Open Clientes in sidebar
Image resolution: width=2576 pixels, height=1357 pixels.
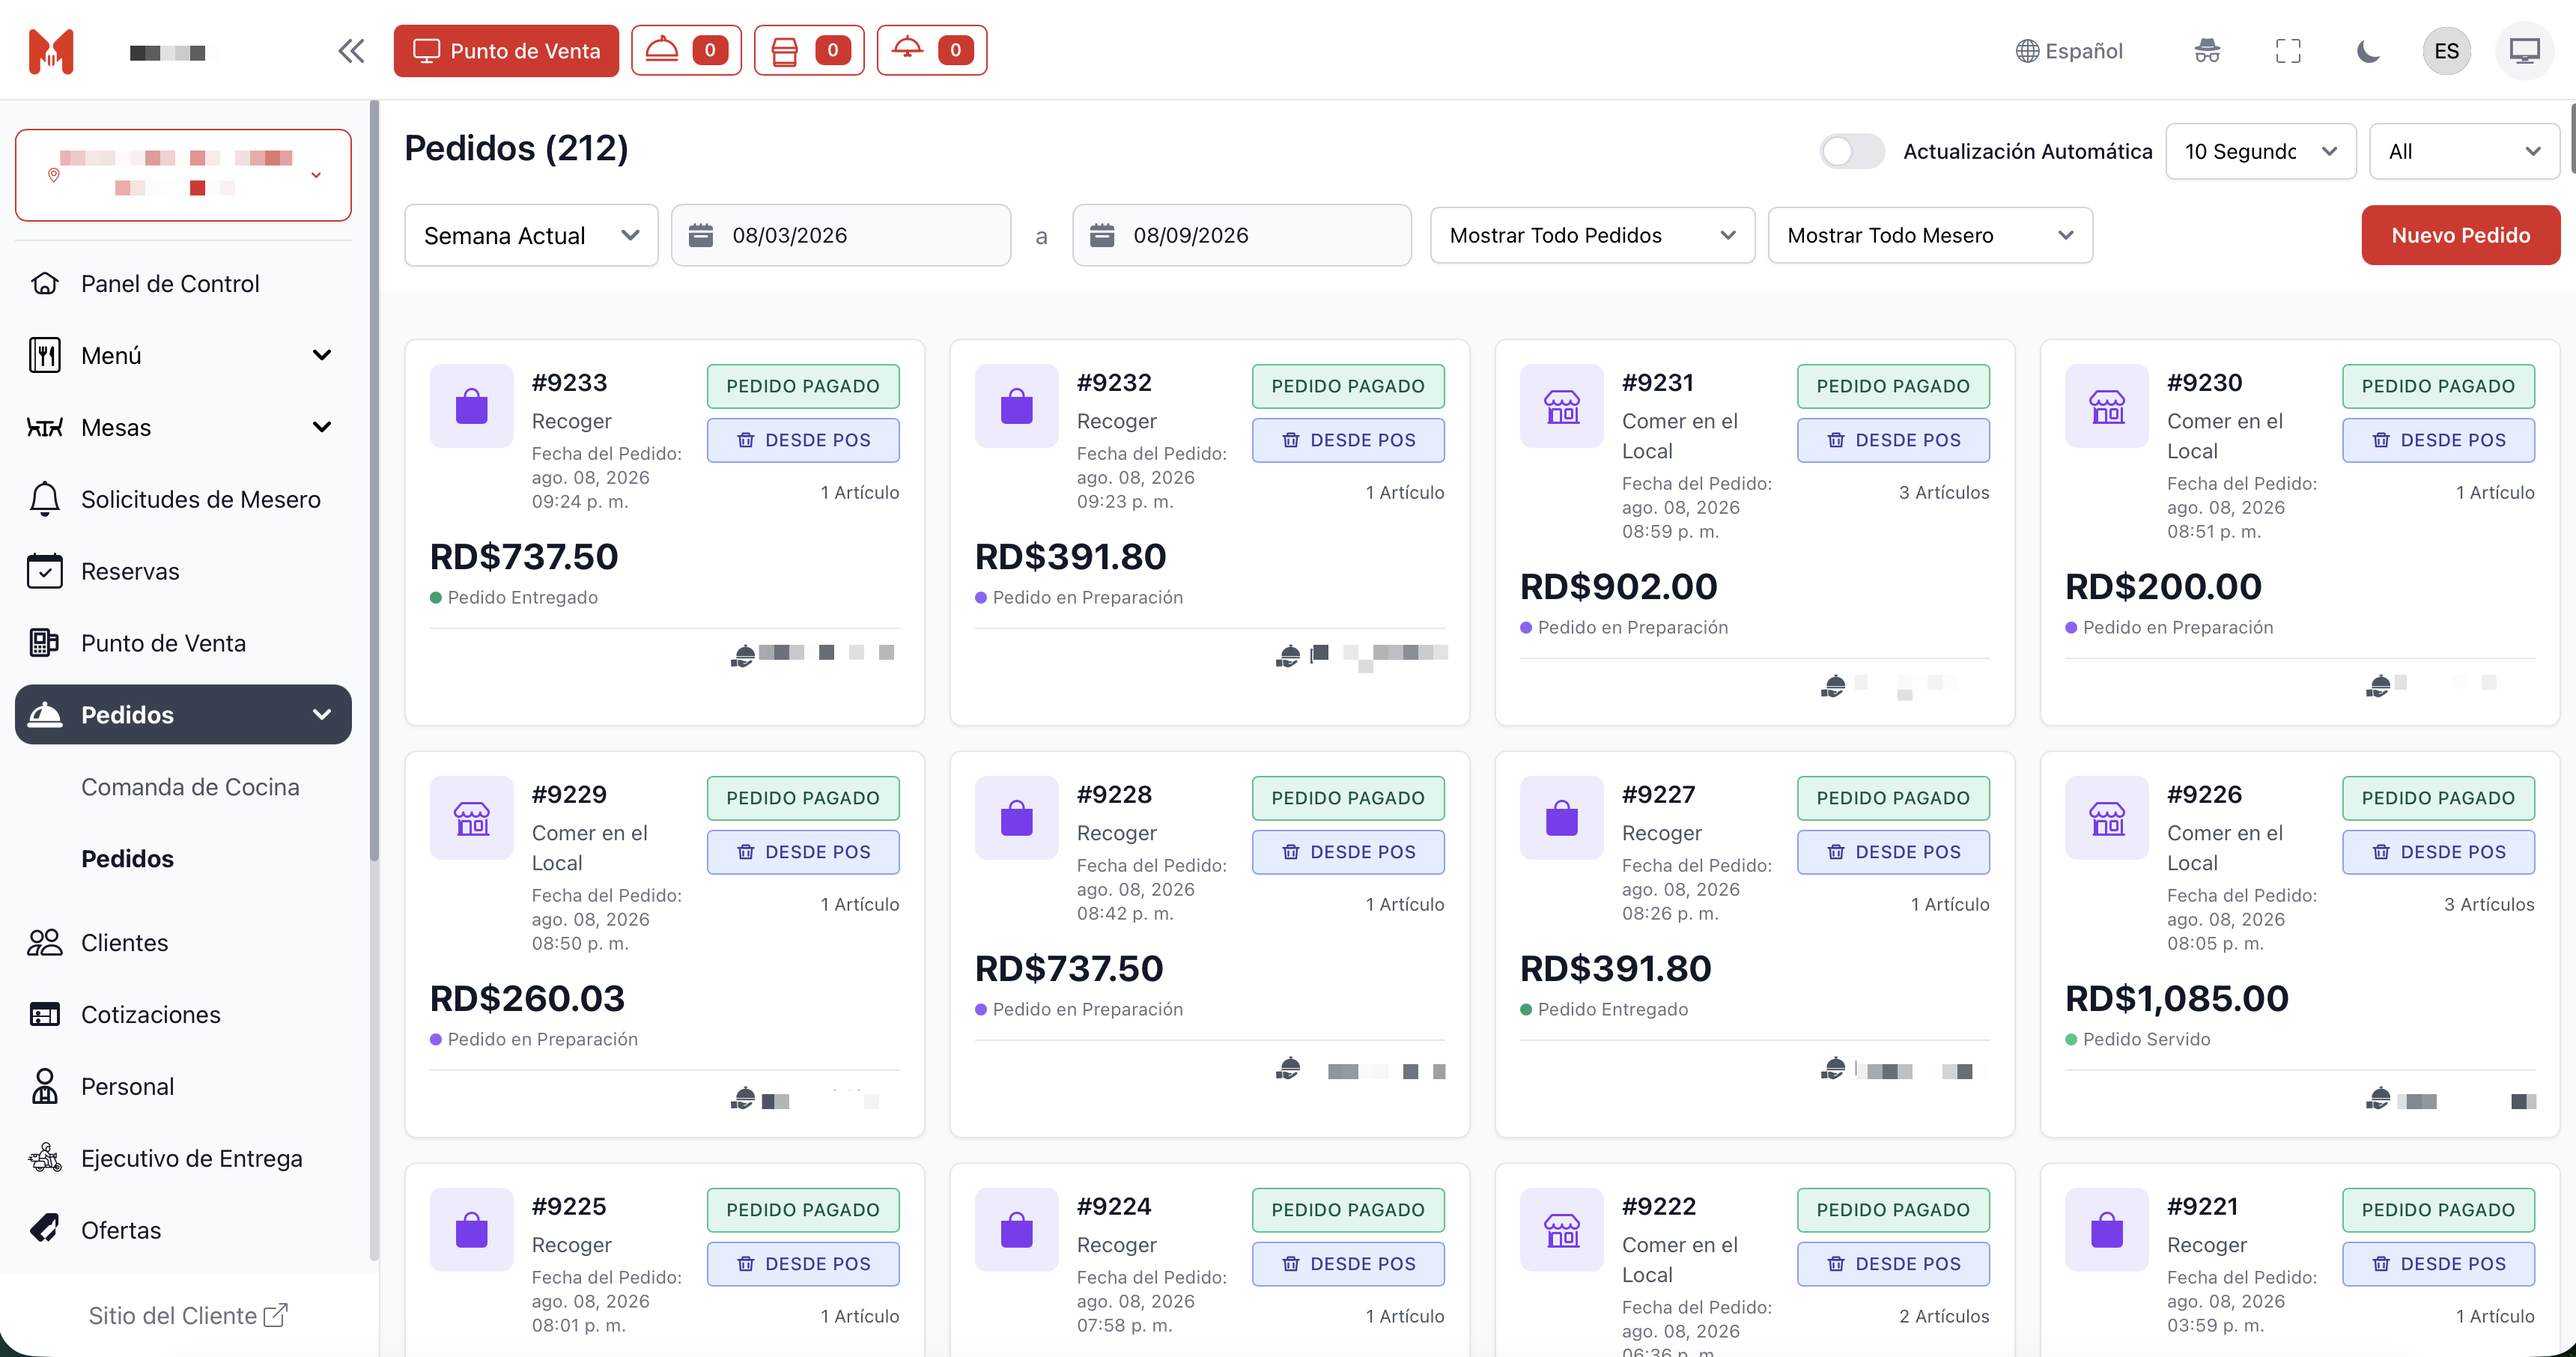183,942
